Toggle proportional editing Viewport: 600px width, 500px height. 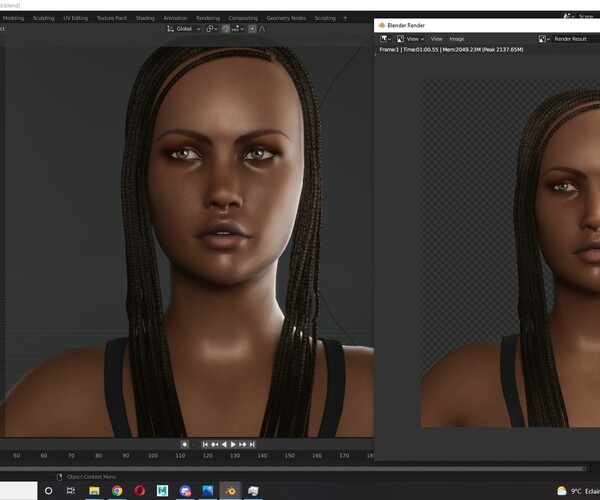click(x=252, y=29)
